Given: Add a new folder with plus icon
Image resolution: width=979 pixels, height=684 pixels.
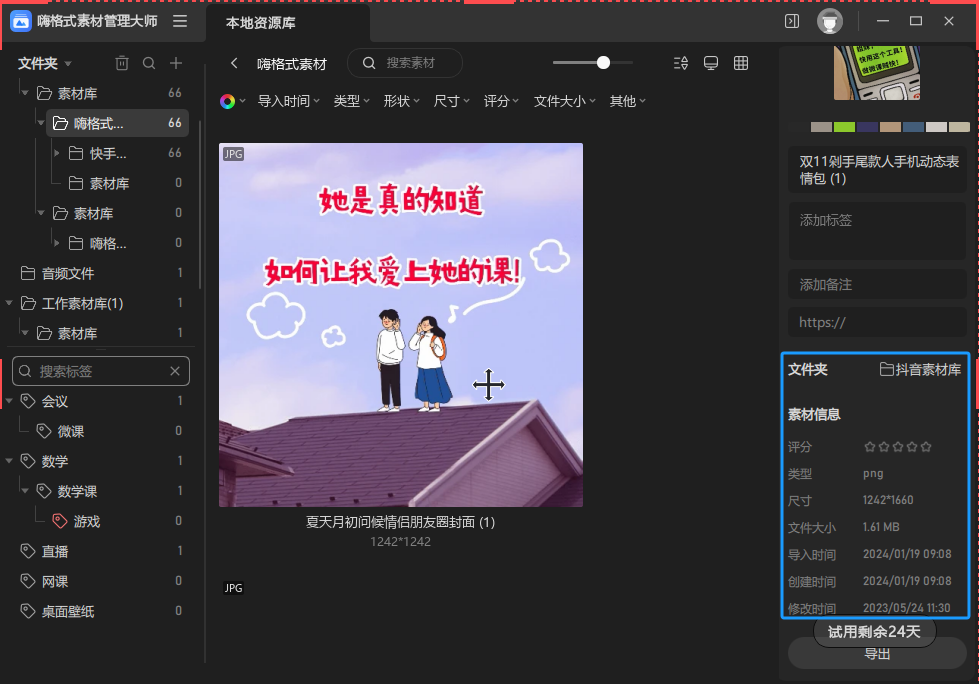Looking at the screenshot, I should tap(176, 63).
